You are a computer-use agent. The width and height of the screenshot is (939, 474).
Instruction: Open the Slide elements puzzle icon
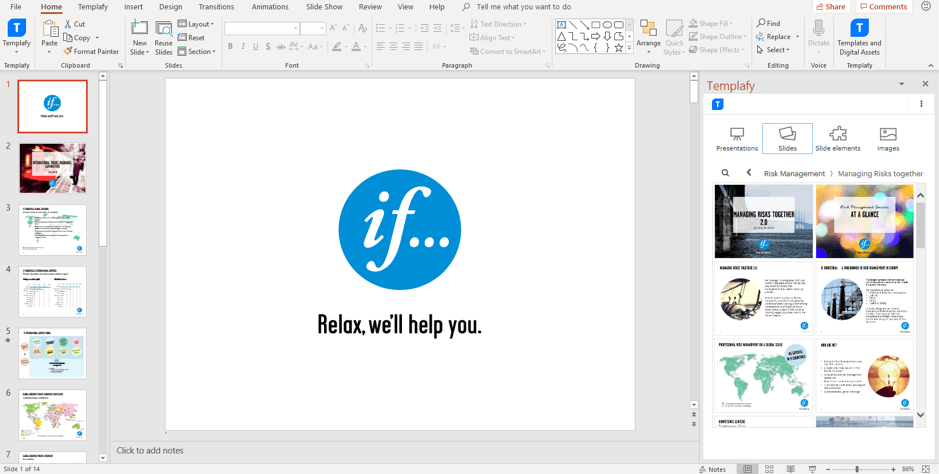pos(838,139)
